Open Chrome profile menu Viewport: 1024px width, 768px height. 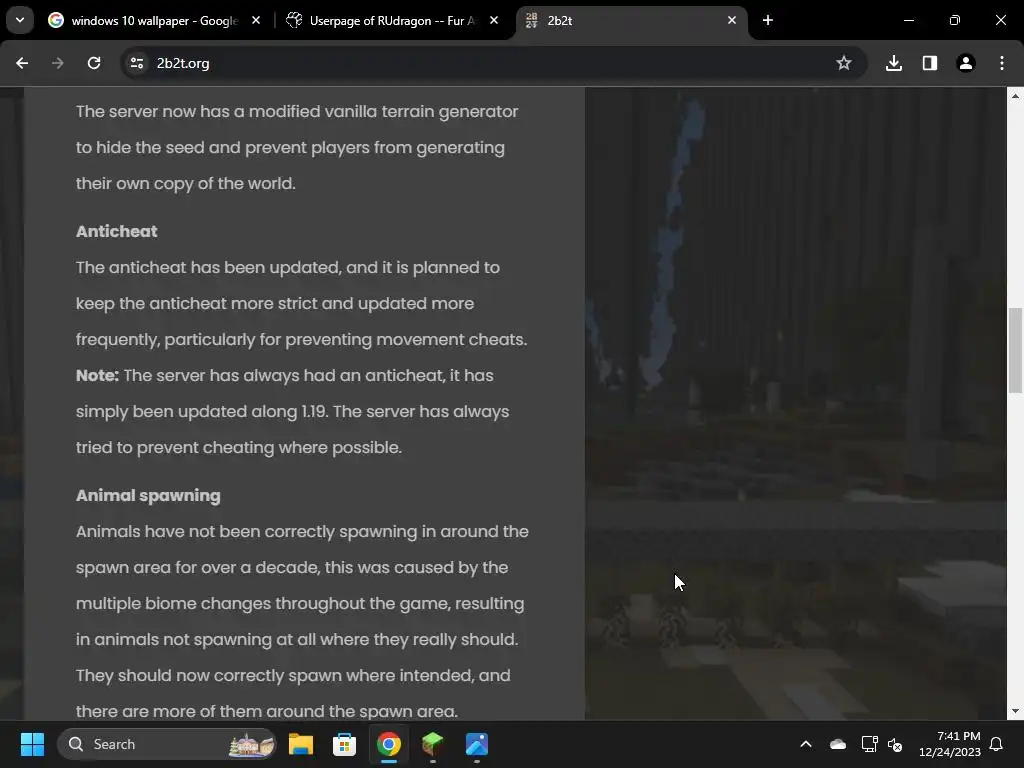click(x=966, y=63)
